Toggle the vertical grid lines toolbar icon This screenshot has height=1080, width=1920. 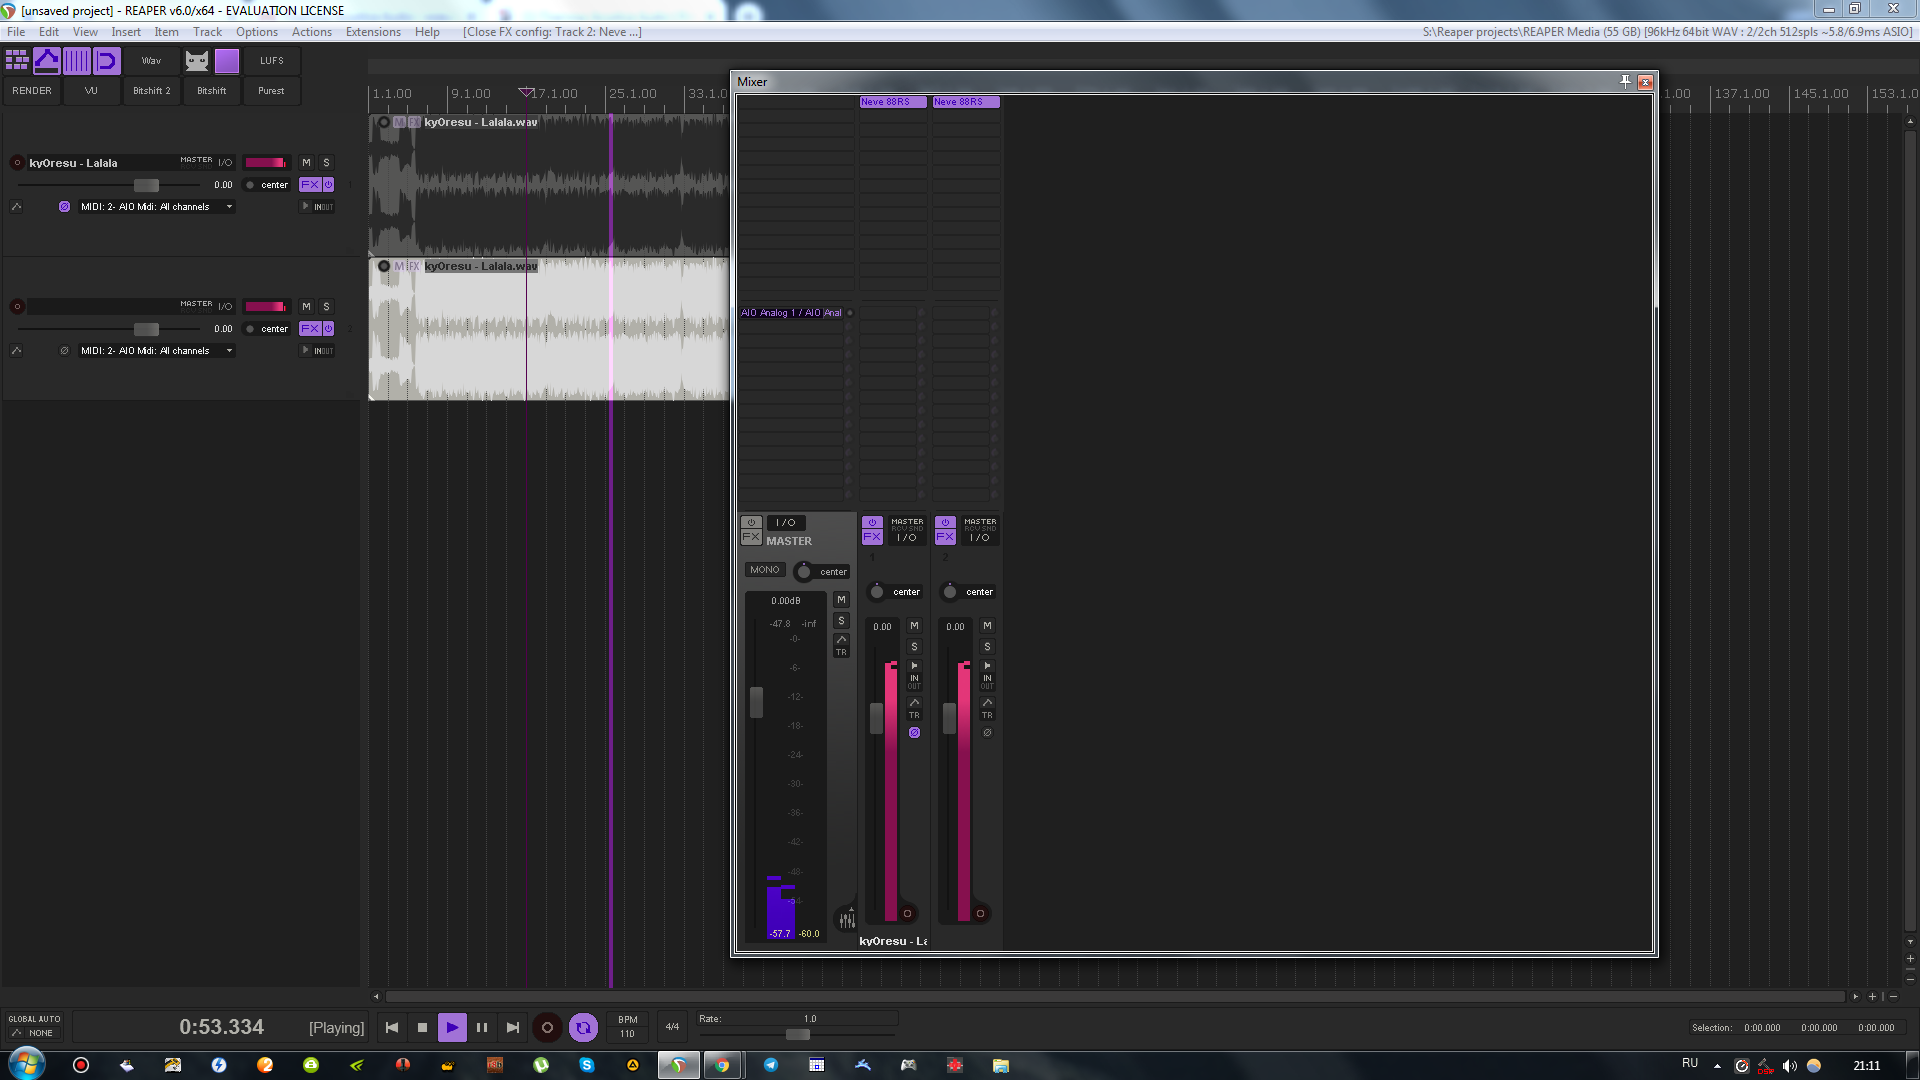click(x=77, y=61)
